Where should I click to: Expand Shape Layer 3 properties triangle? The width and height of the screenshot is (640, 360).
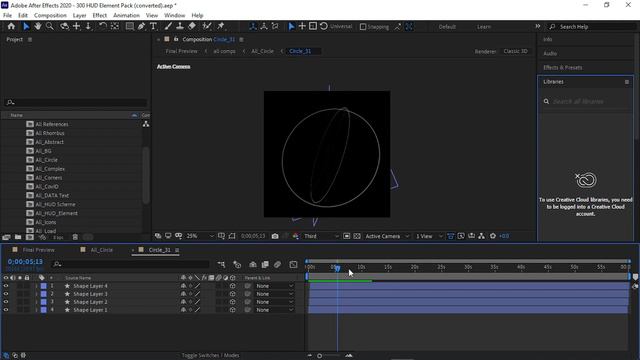(x=36, y=294)
